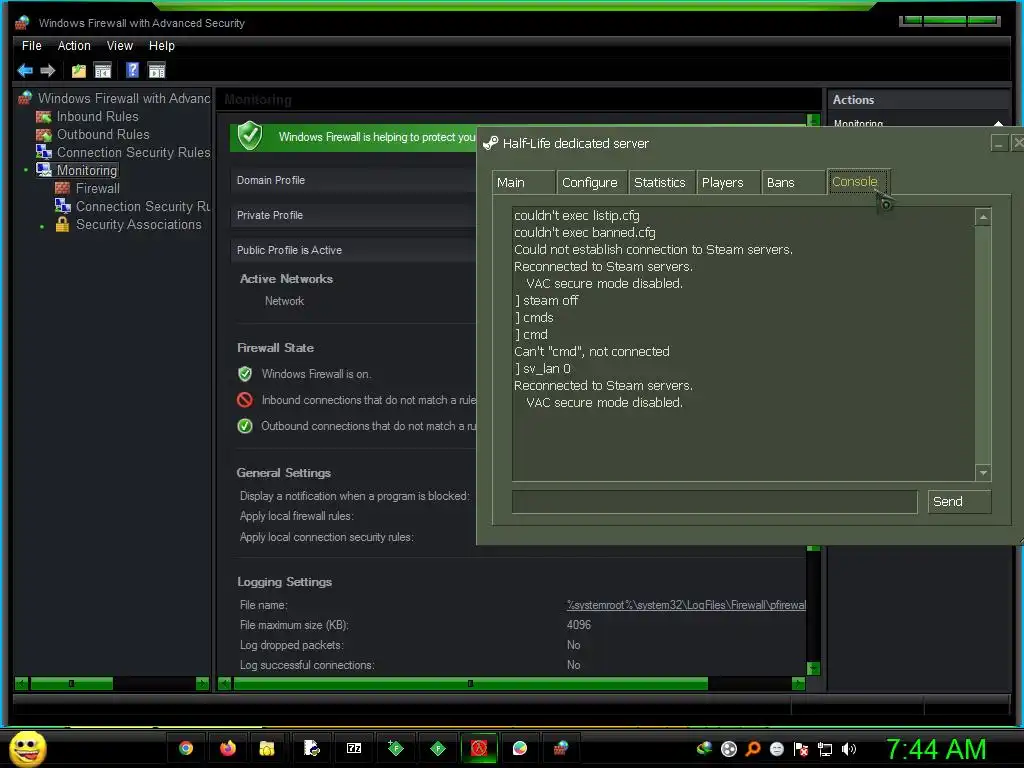Open Firefox from the taskbar

[227, 748]
